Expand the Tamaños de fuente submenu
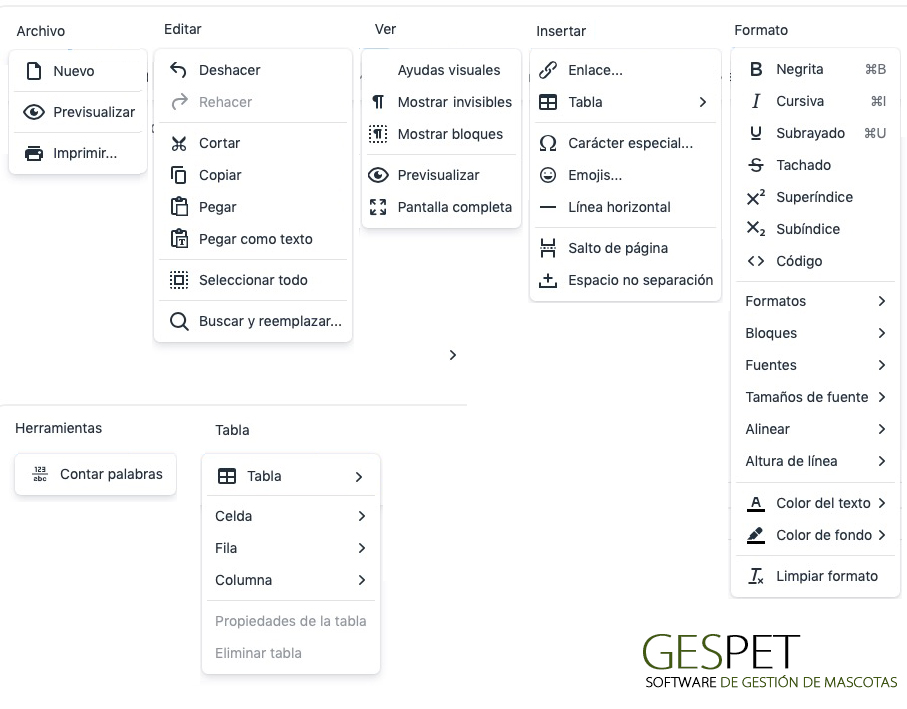Screen dimensions: 907x709 (x=815, y=397)
